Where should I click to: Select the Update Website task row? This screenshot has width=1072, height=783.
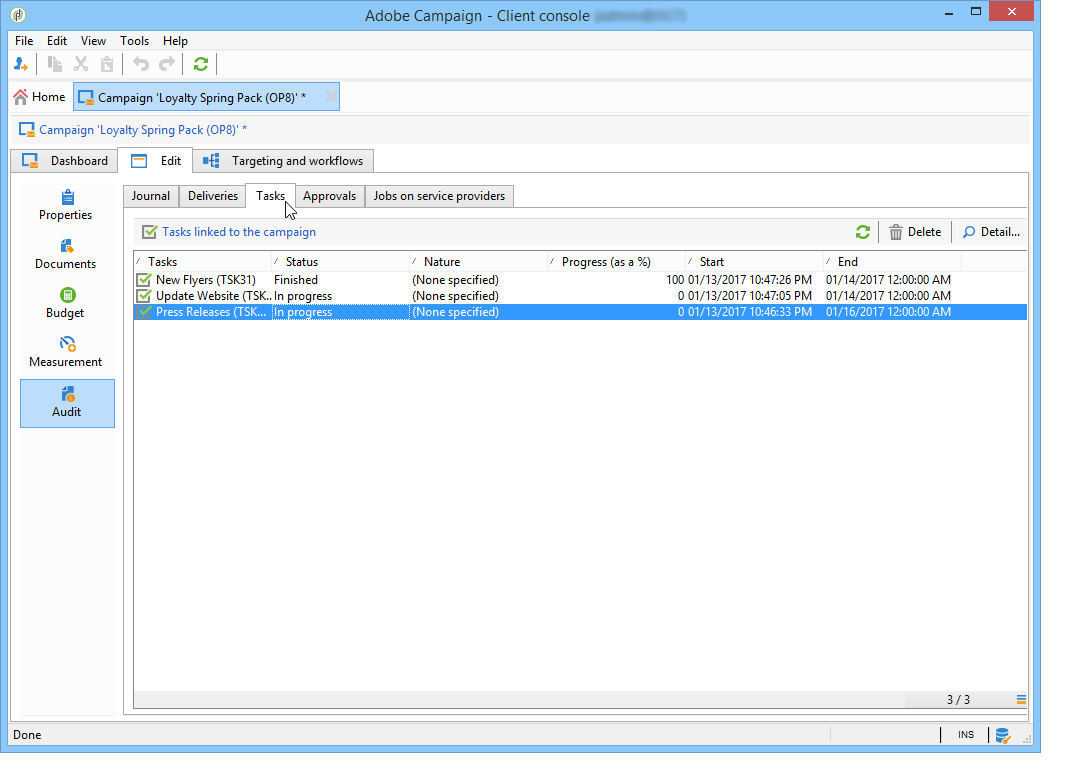pos(580,295)
